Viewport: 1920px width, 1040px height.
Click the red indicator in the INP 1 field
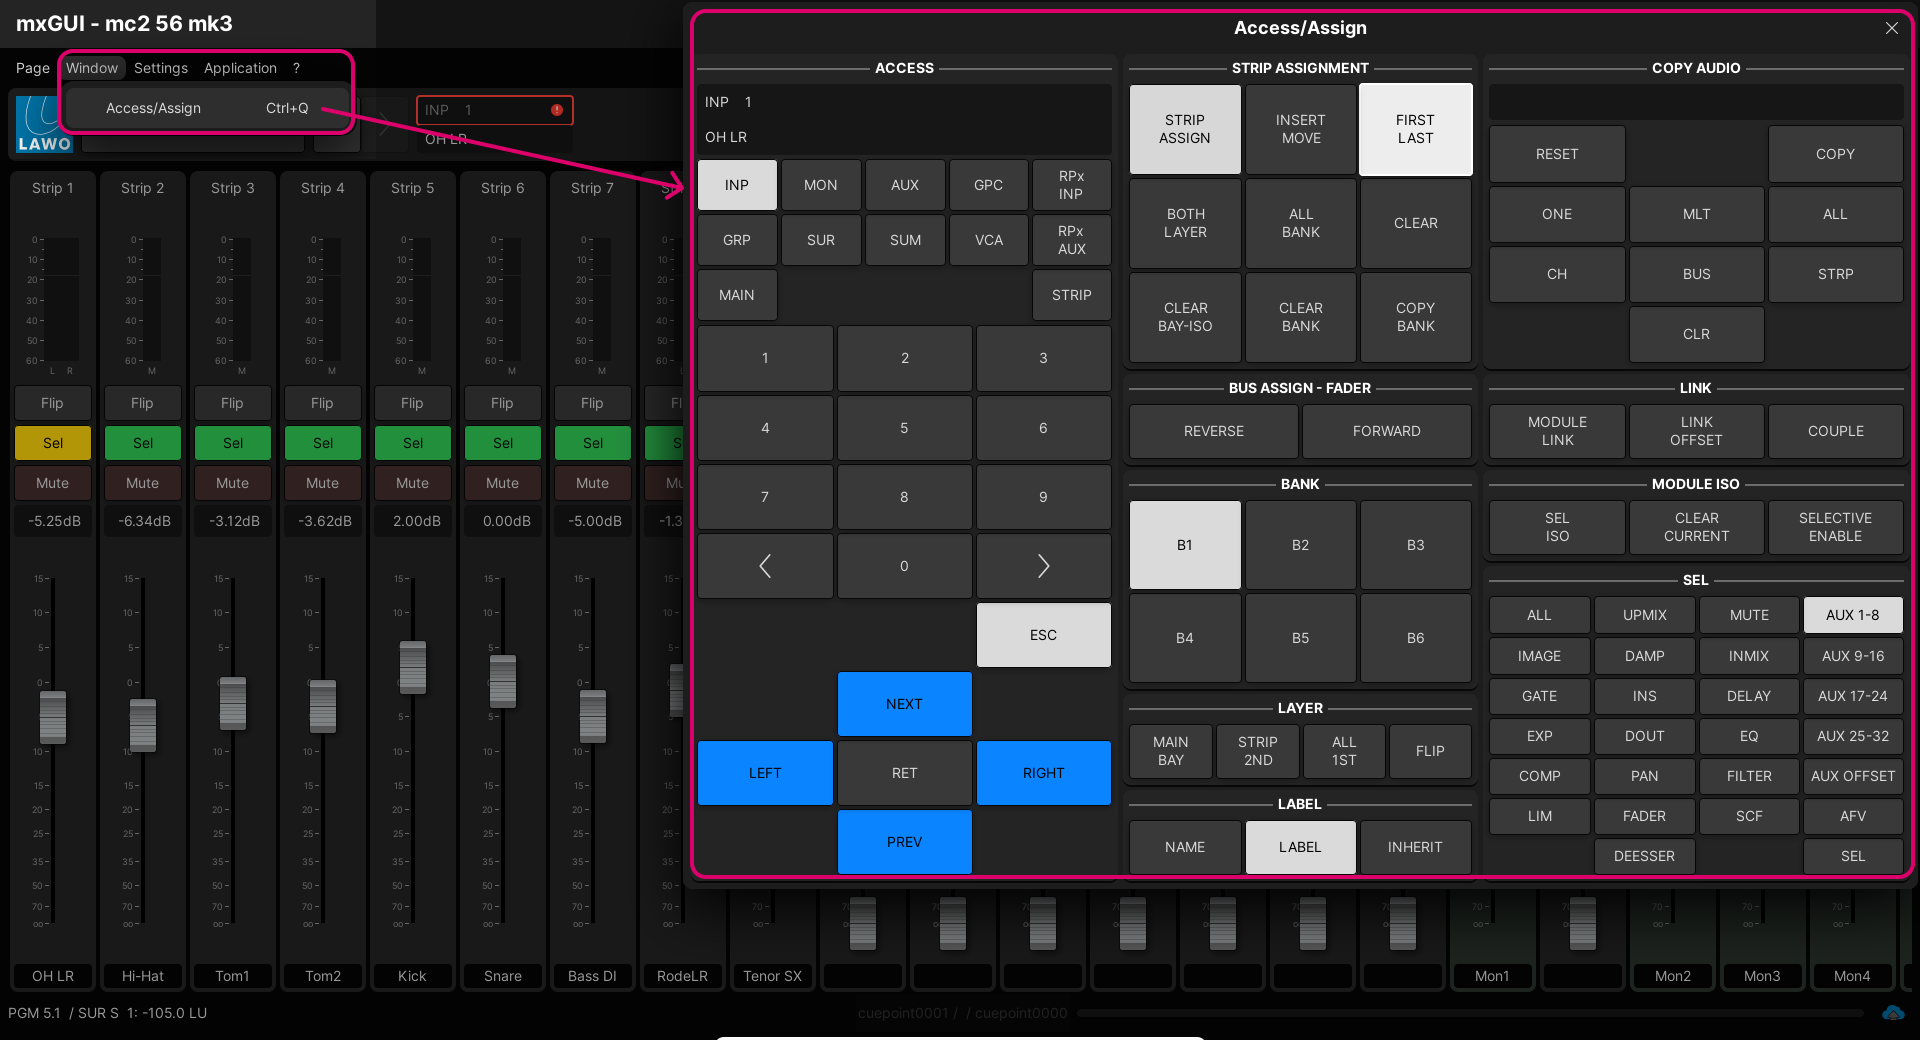[x=557, y=110]
